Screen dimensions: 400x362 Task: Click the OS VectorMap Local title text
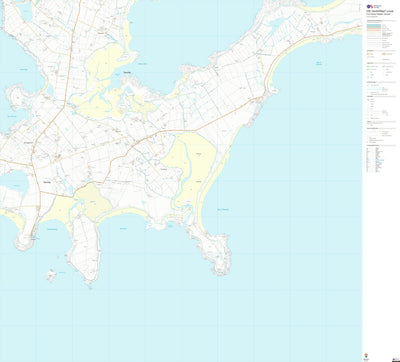point(381,12)
